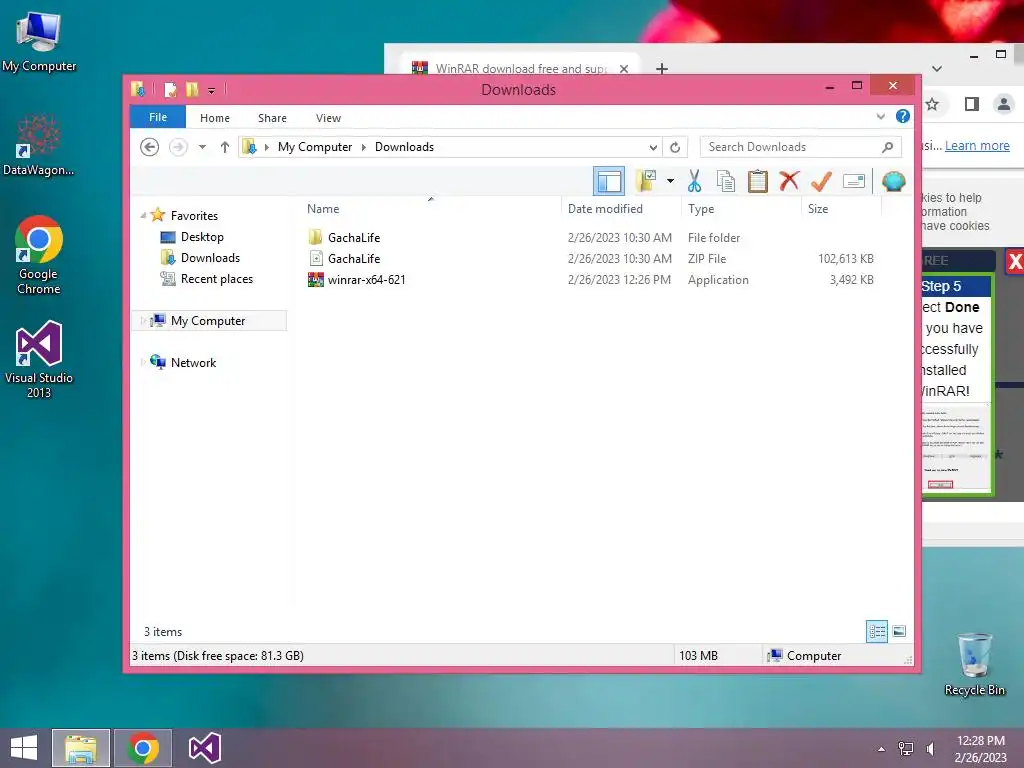The width and height of the screenshot is (1024, 768).
Task: Select Recent places under Favorites
Action: tap(217, 279)
